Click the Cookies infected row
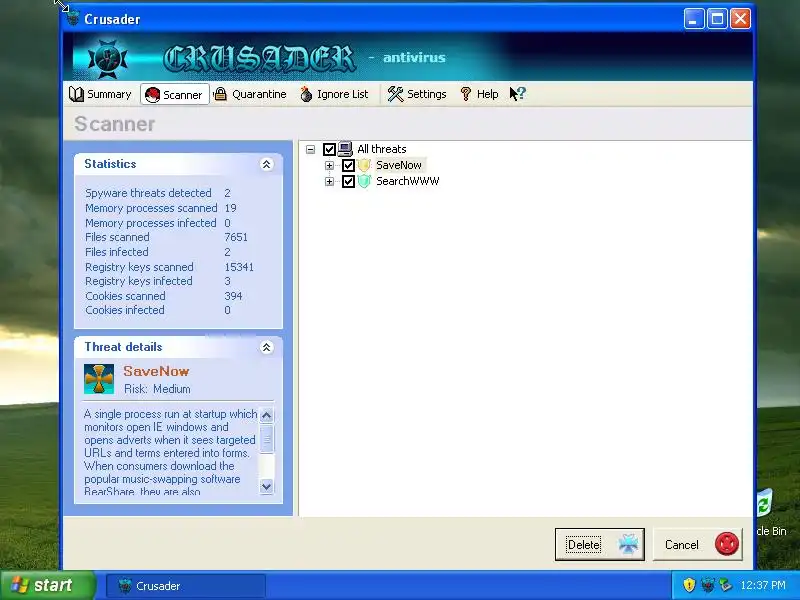The image size is (800, 600). (x=158, y=310)
